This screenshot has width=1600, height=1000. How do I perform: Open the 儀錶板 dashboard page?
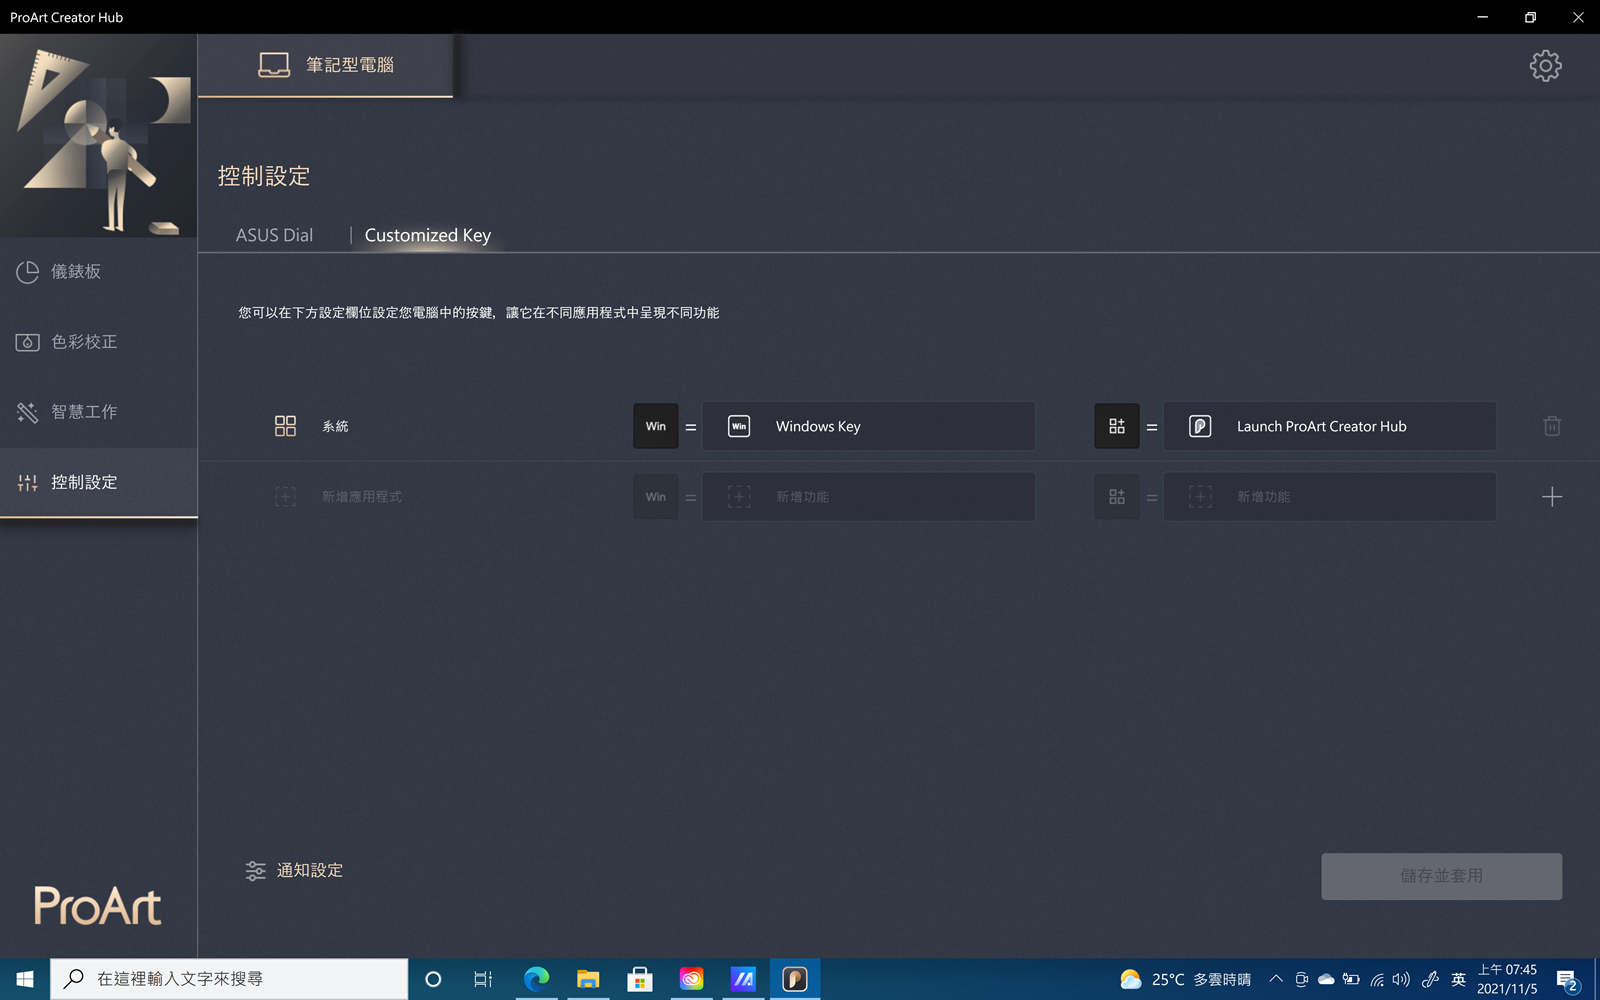pyautogui.click(x=76, y=272)
